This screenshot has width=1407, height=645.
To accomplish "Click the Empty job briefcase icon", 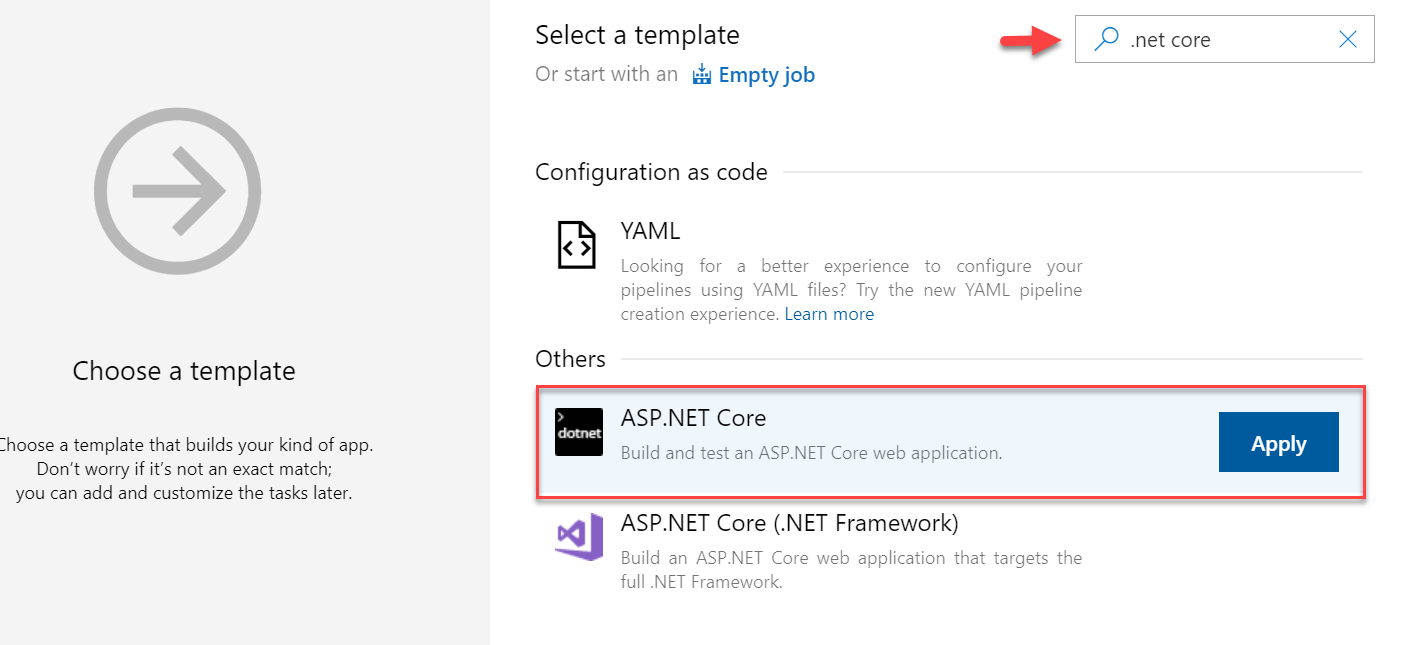I will [x=701, y=73].
